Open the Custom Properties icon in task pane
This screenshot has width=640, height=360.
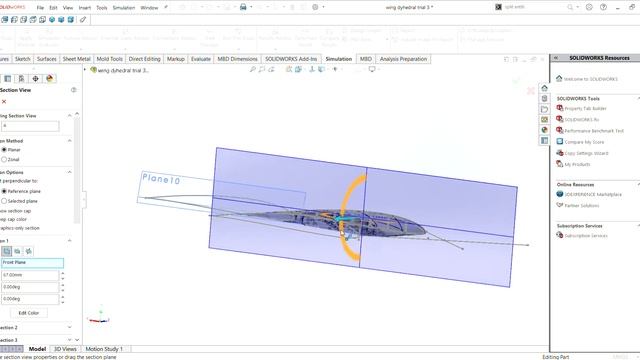point(544,140)
